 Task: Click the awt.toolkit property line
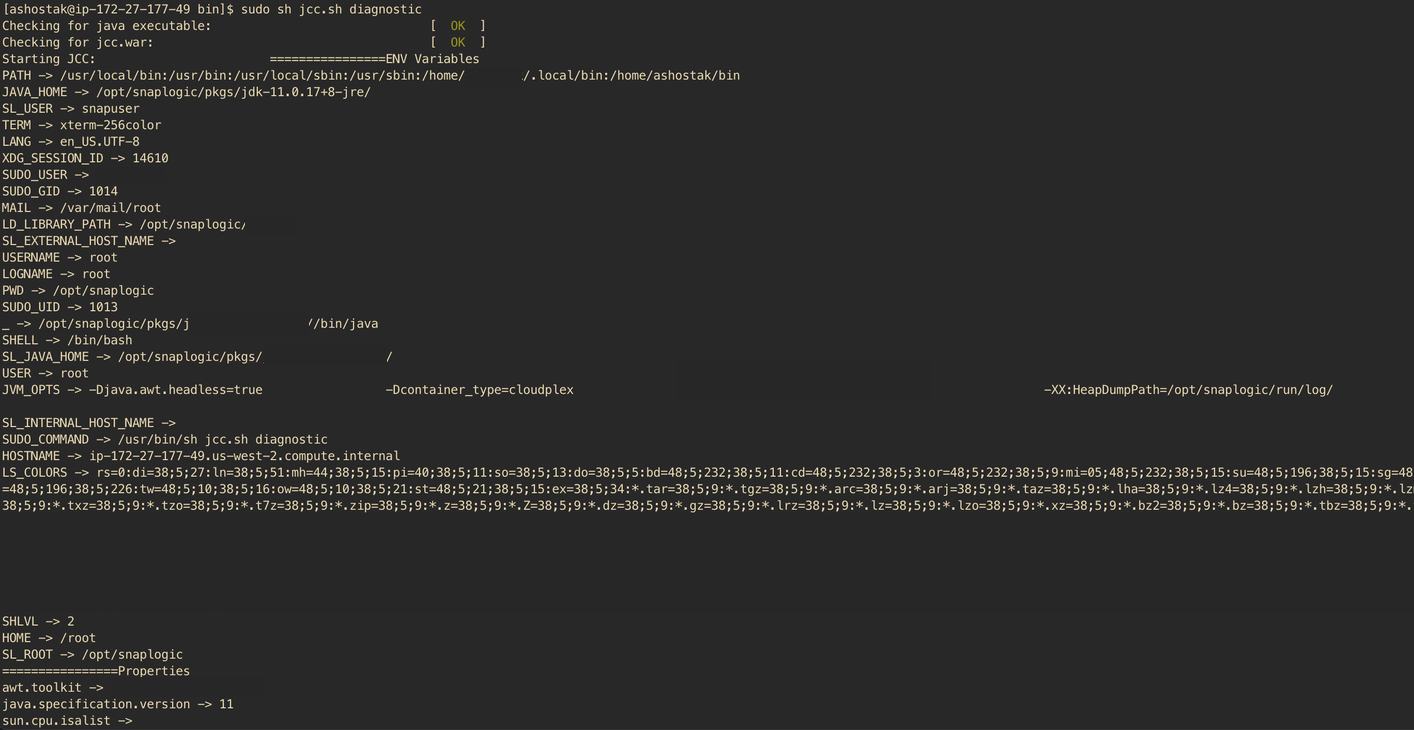52,687
